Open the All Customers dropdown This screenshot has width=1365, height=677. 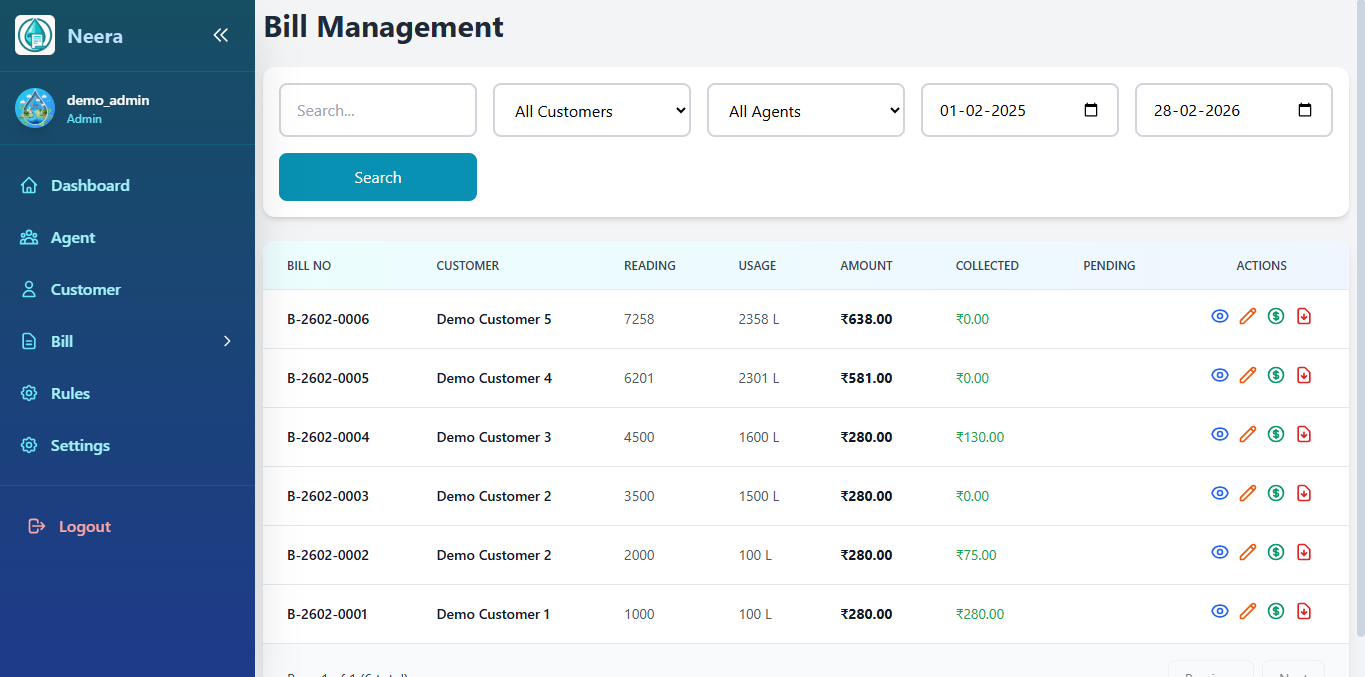point(592,111)
